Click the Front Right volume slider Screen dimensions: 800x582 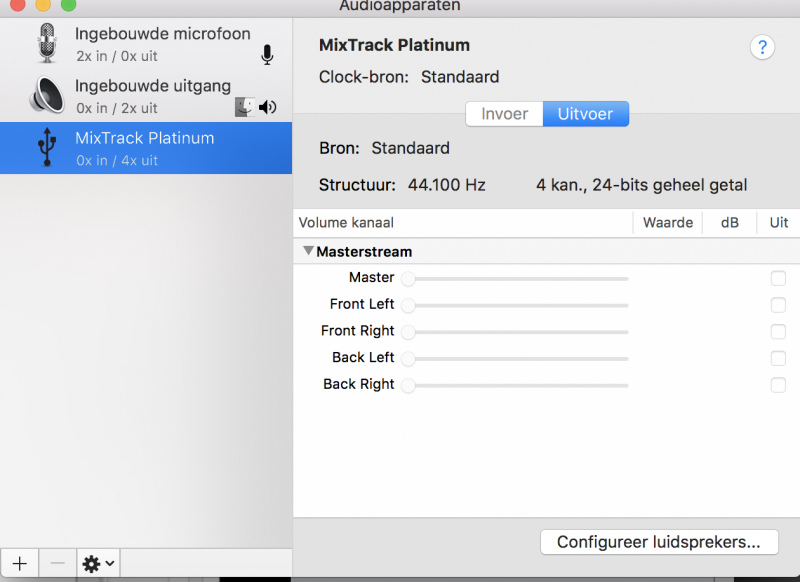pos(515,332)
